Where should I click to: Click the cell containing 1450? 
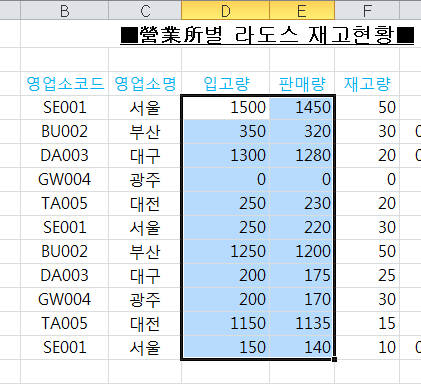(302, 108)
